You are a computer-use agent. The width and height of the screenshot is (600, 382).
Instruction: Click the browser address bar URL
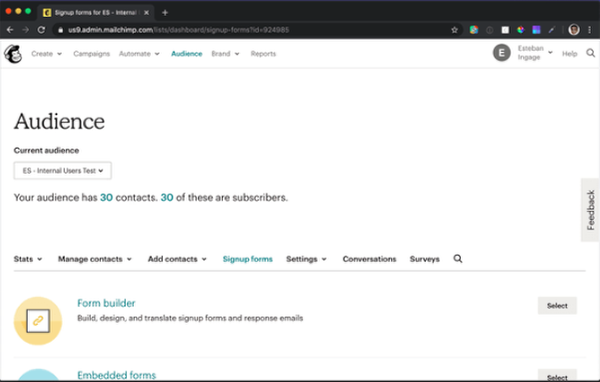(x=179, y=30)
